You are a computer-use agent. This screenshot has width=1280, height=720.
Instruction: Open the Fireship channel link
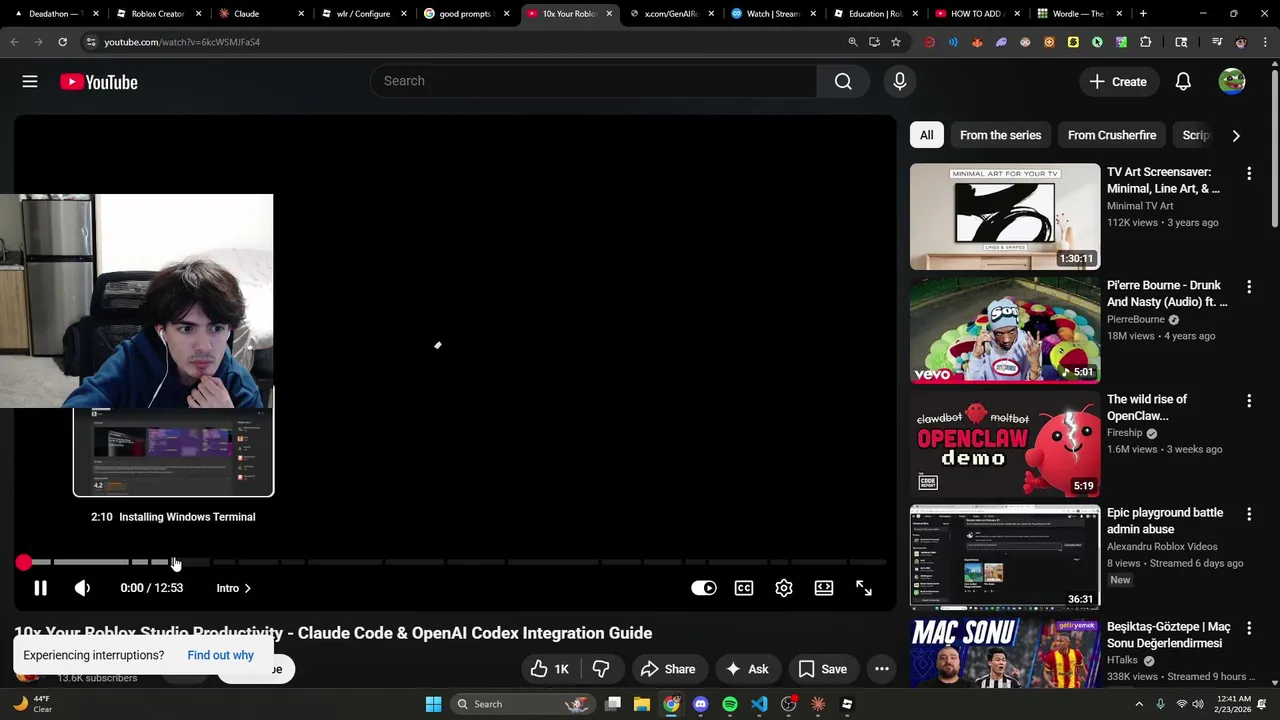1124,433
